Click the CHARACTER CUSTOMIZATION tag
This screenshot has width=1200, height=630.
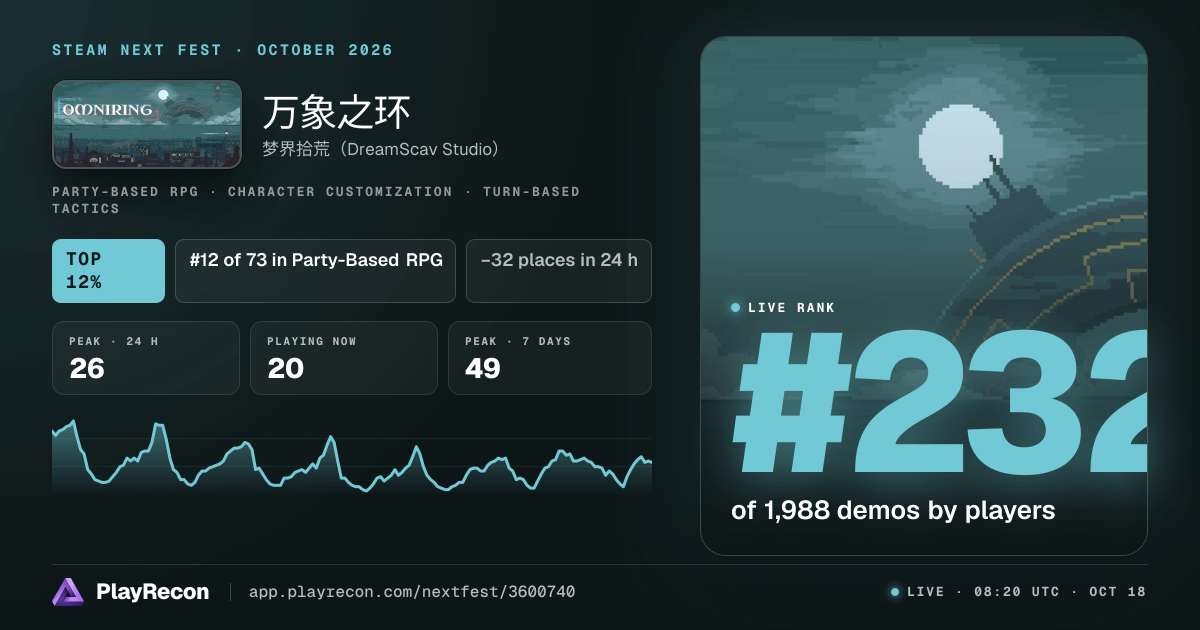(x=340, y=191)
